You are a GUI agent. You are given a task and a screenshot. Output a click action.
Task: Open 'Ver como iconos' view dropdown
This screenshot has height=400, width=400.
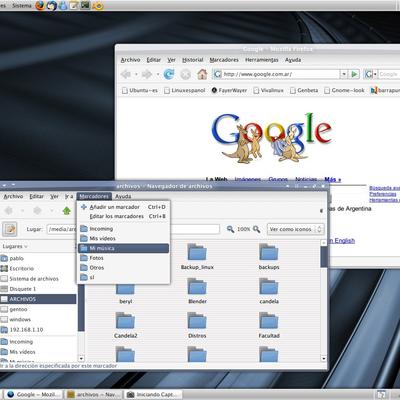(x=295, y=229)
